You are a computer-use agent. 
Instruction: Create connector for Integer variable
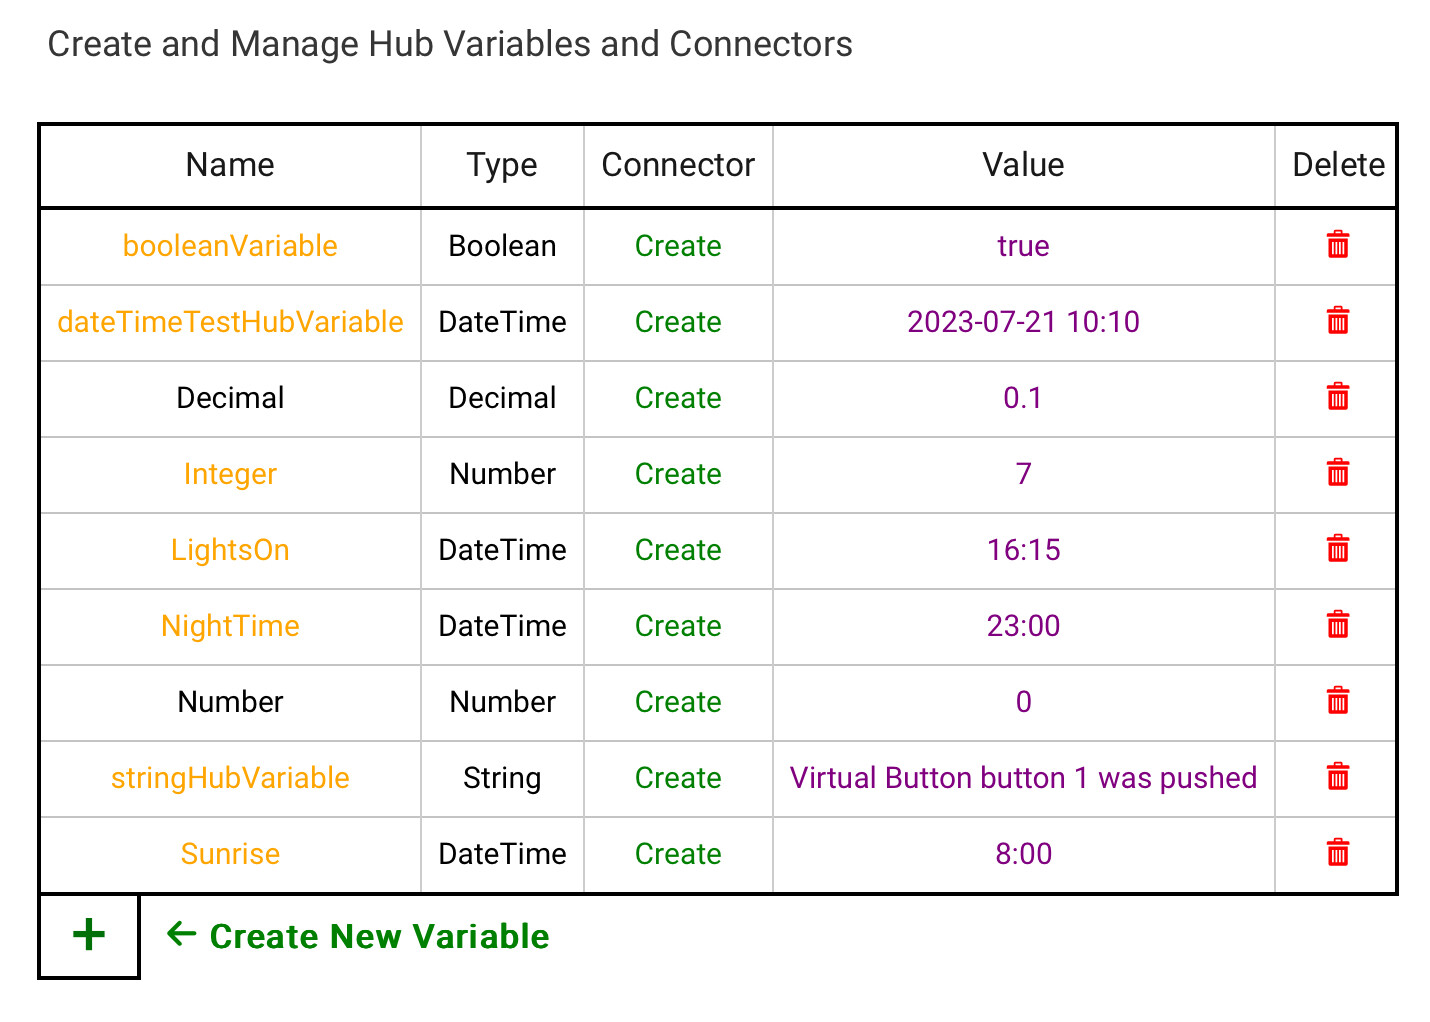[678, 474]
